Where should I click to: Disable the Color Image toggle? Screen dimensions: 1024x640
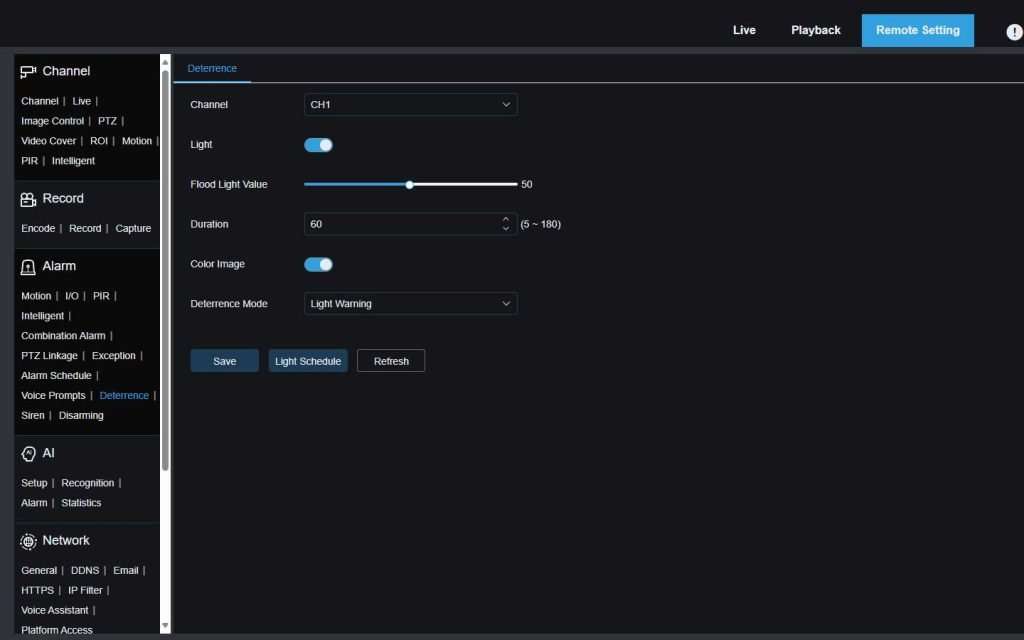click(x=318, y=265)
